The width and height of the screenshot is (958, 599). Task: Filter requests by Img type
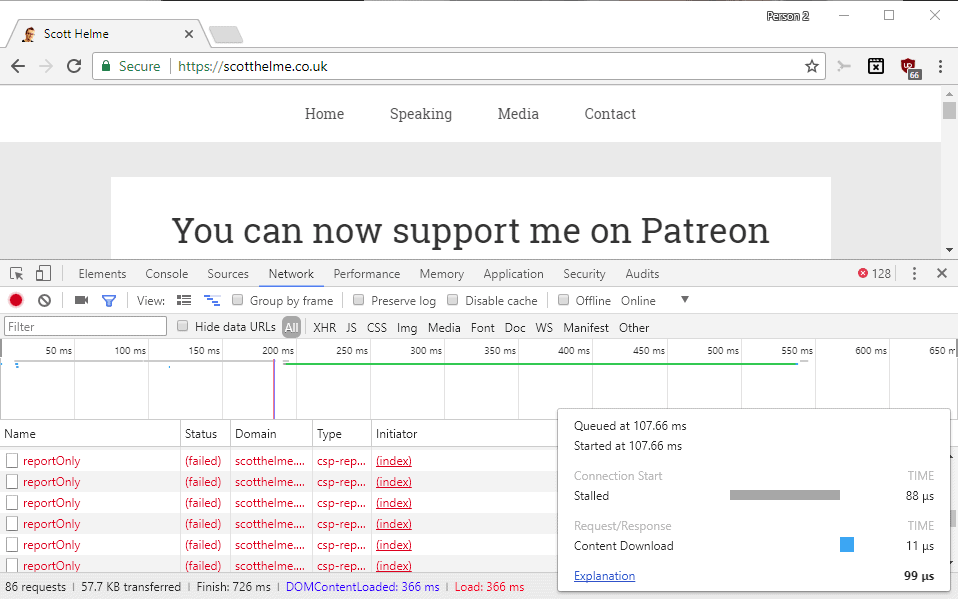point(407,328)
